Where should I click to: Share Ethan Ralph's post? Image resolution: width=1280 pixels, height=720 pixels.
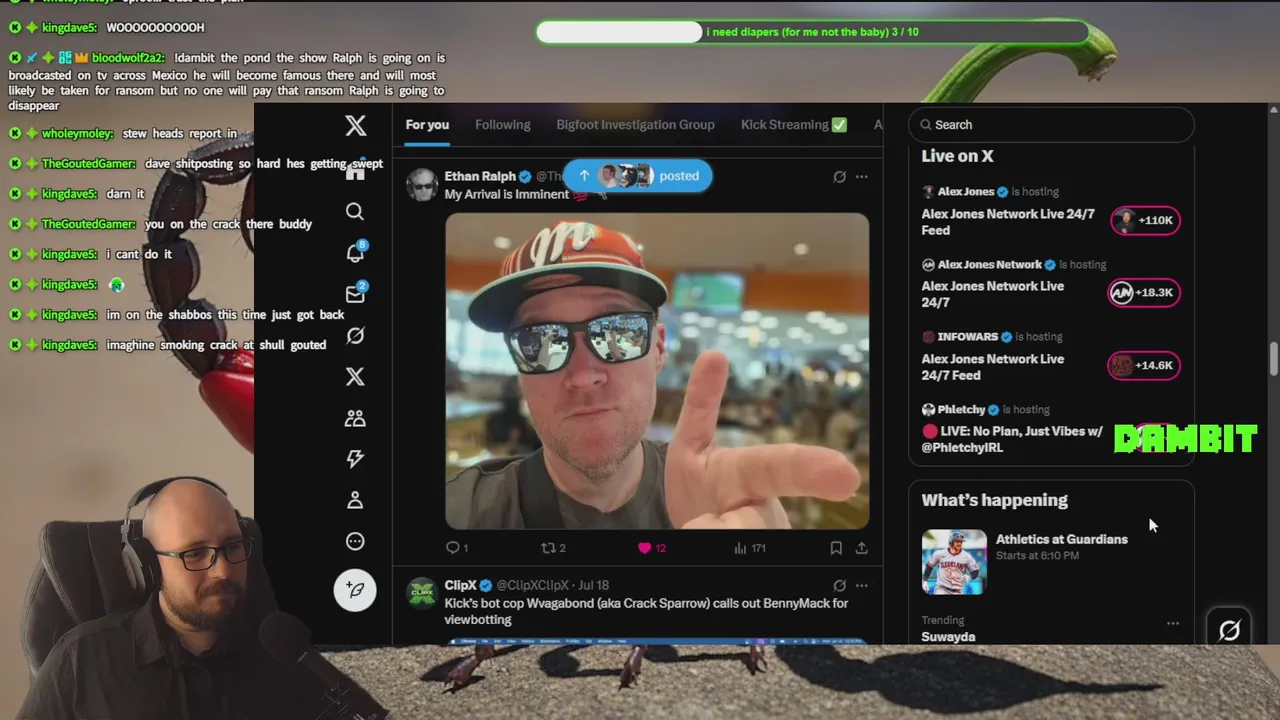(861, 548)
